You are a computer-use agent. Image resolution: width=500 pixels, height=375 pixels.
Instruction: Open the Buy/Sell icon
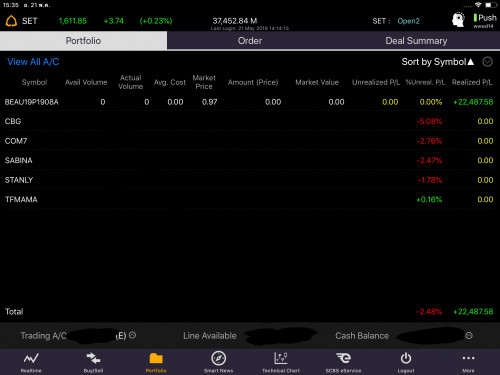(93, 362)
